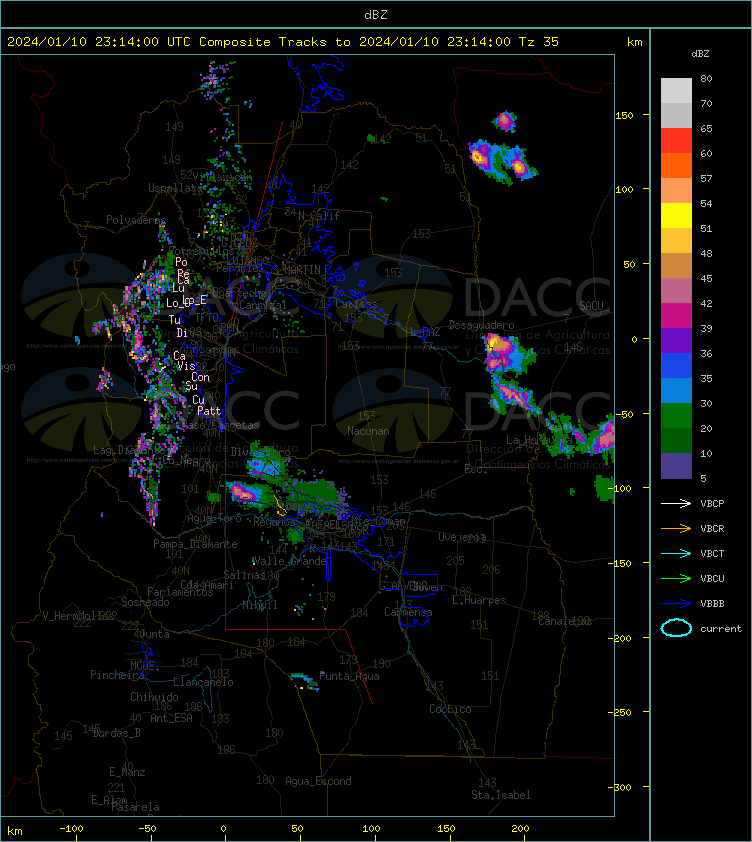Click the 'Polvaderas' place label
This screenshot has height=842, width=752.
pos(136,220)
